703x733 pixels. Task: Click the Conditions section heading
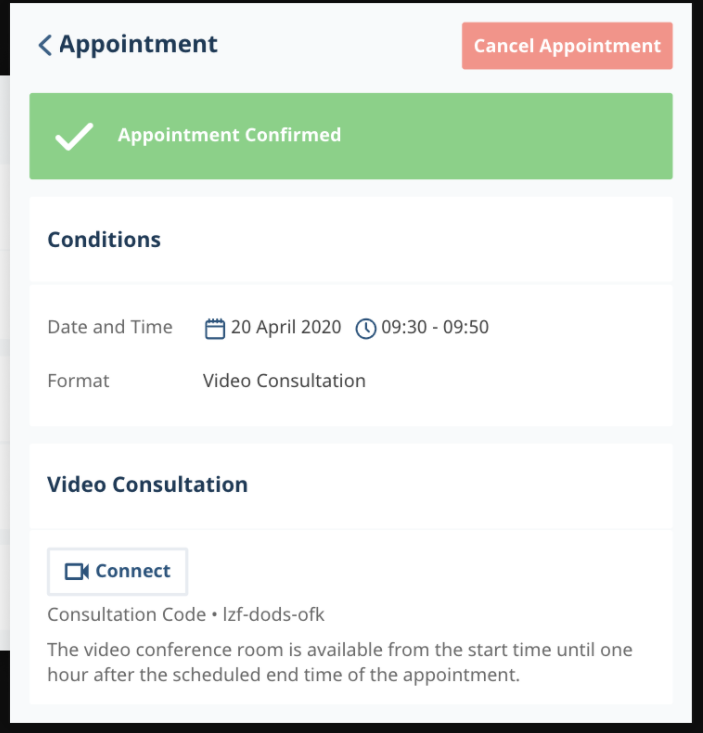coord(104,240)
